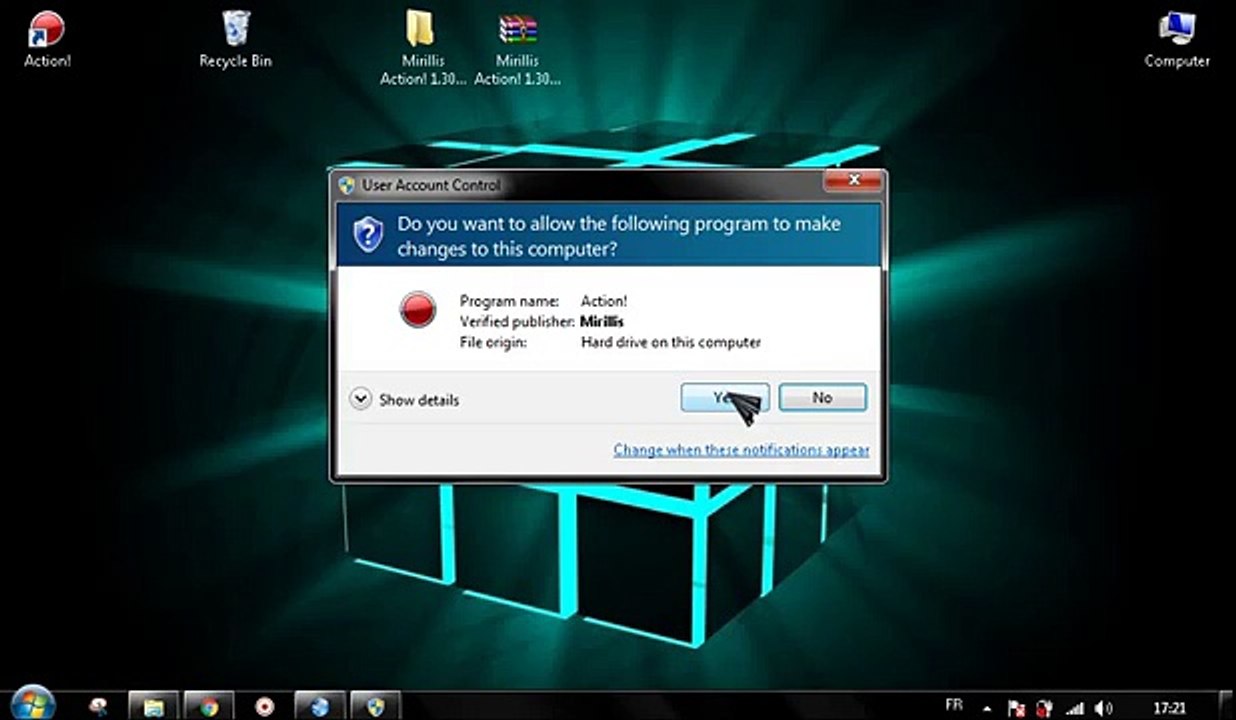Select the UAC shield taskbar button
The image size is (1236, 720).
[375, 706]
